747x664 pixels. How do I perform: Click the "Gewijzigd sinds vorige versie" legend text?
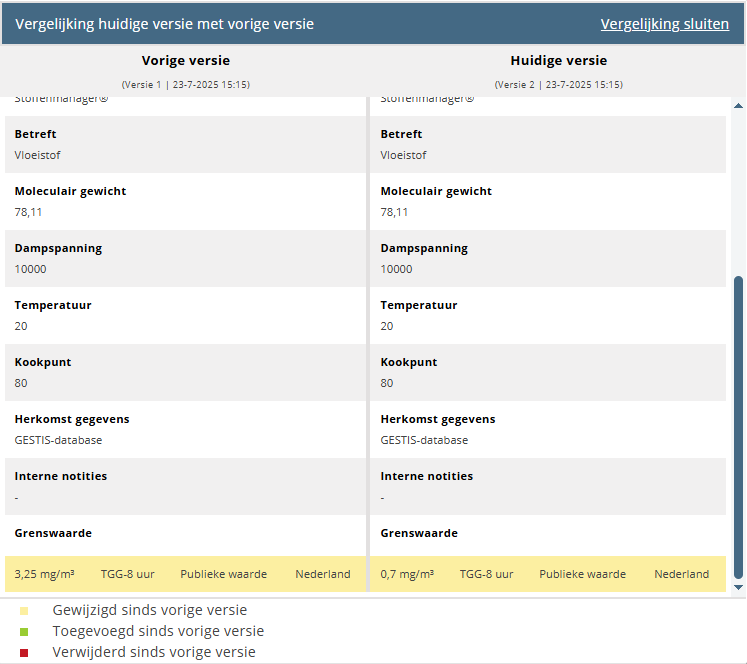150,610
